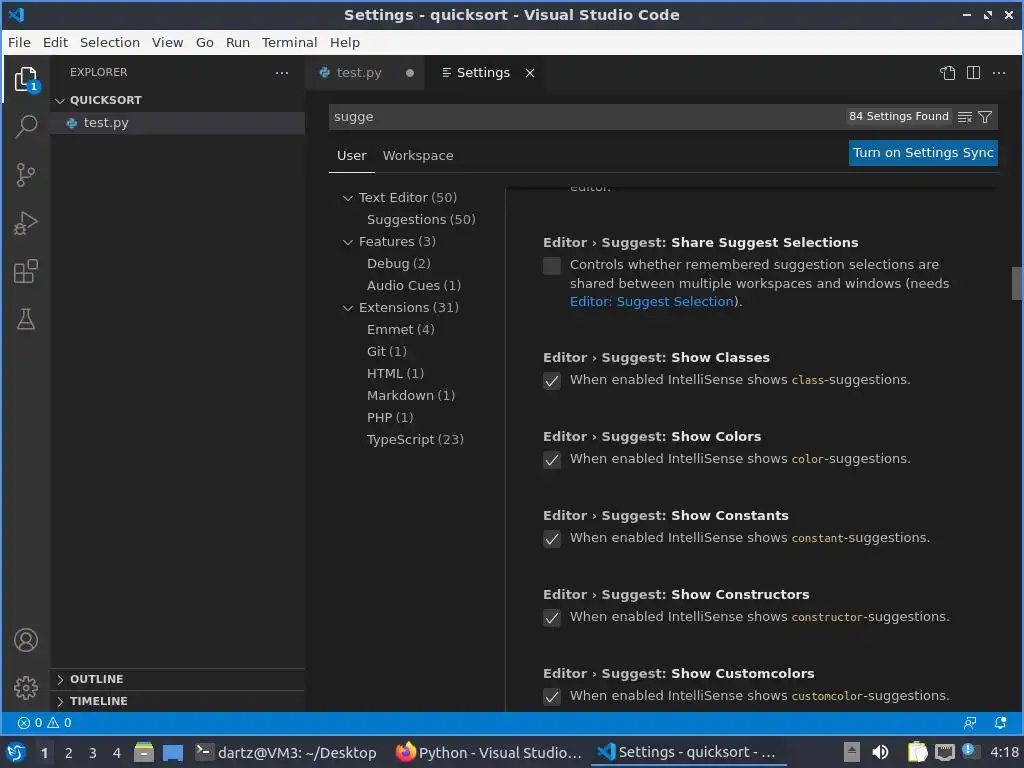
Task: Collapse the Features settings group
Action: (x=347, y=242)
